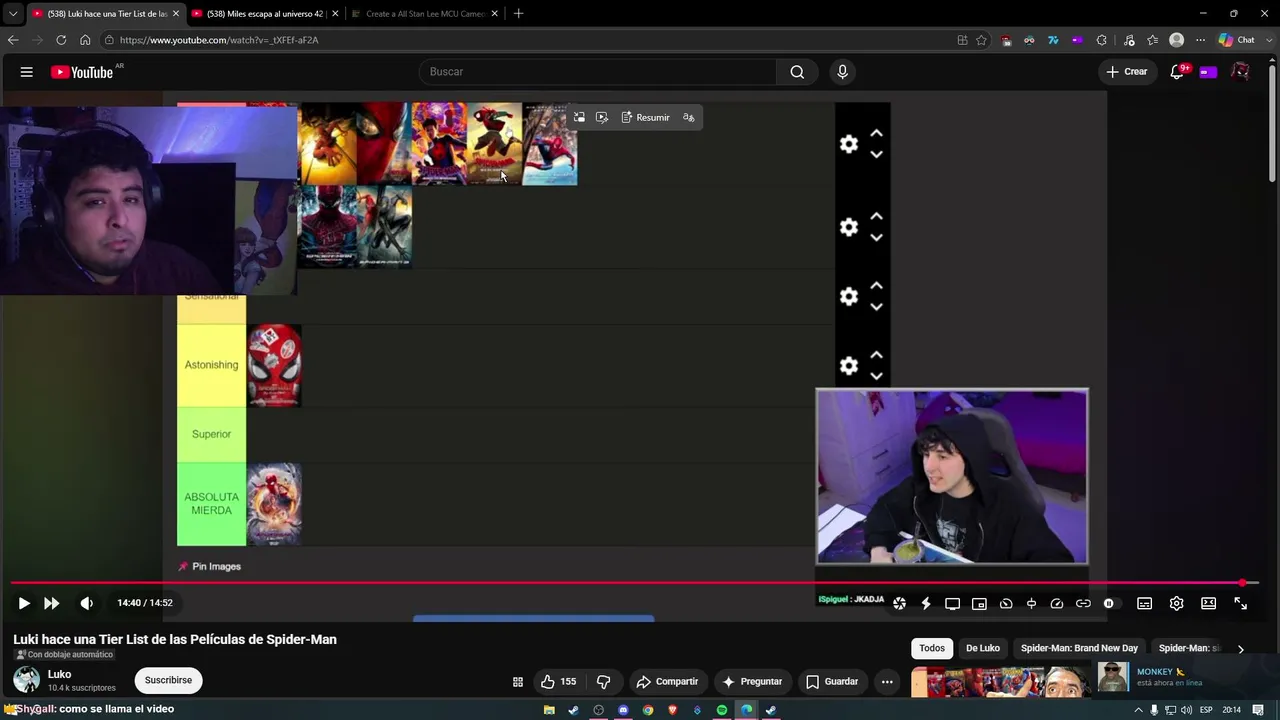The width and height of the screenshot is (1280, 720).
Task: Enable picture-in-picture from the player bar
Action: [x=979, y=604]
